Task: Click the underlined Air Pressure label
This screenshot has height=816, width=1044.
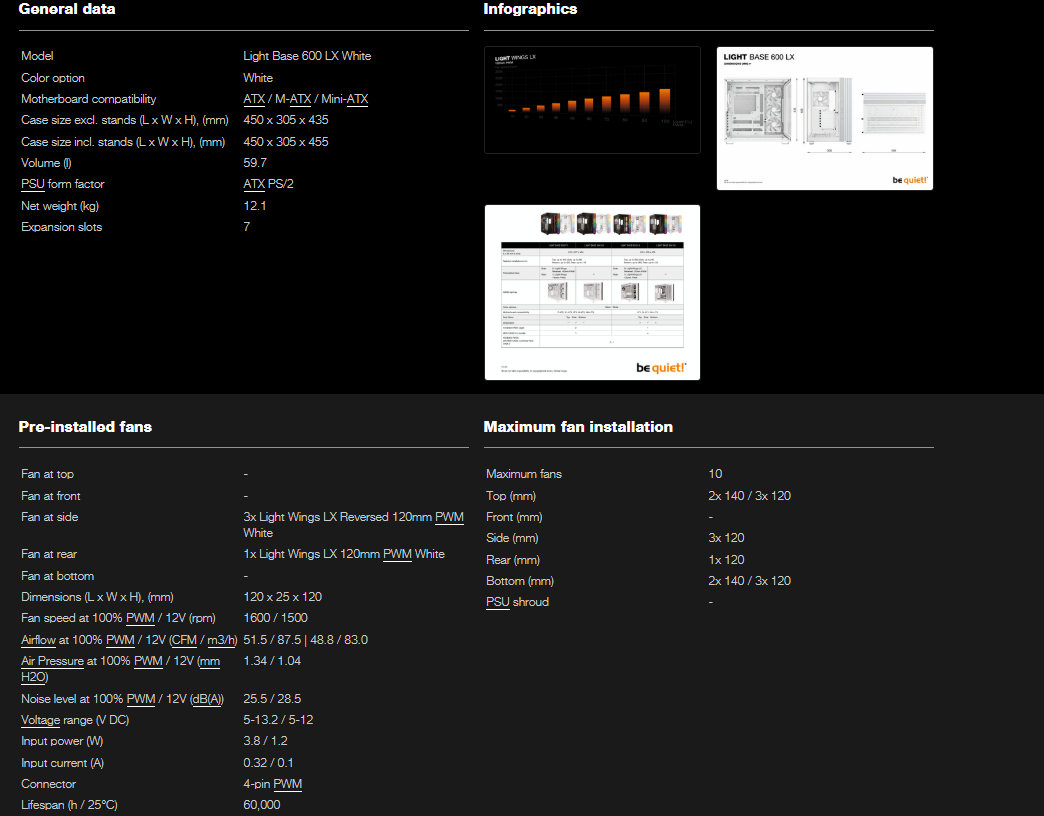Action: pos(50,661)
